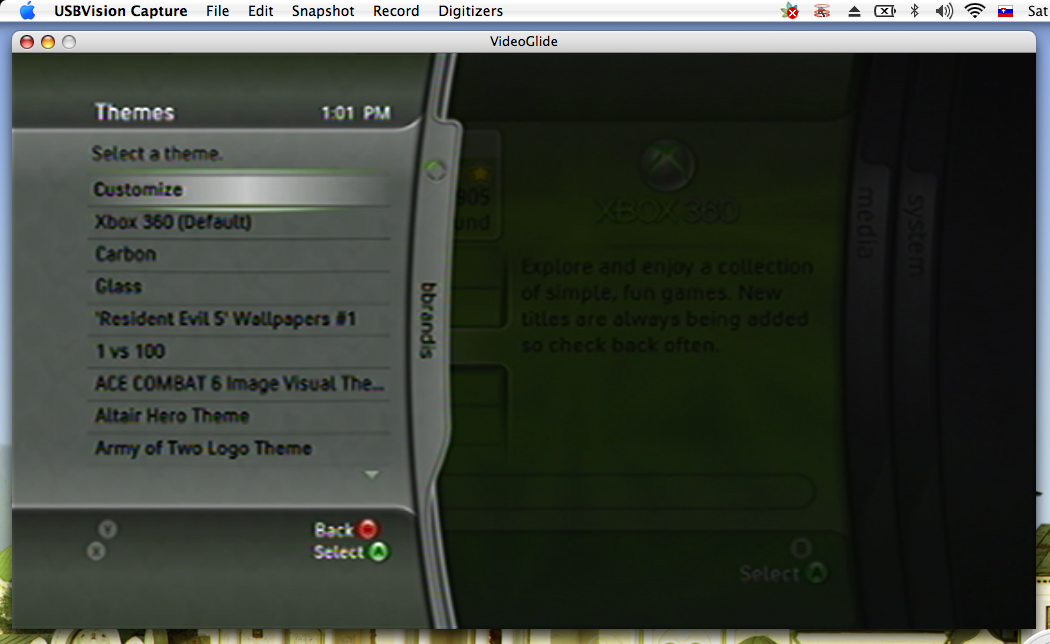Click the dimmed system blade tab
This screenshot has height=644, width=1050.
[915, 235]
